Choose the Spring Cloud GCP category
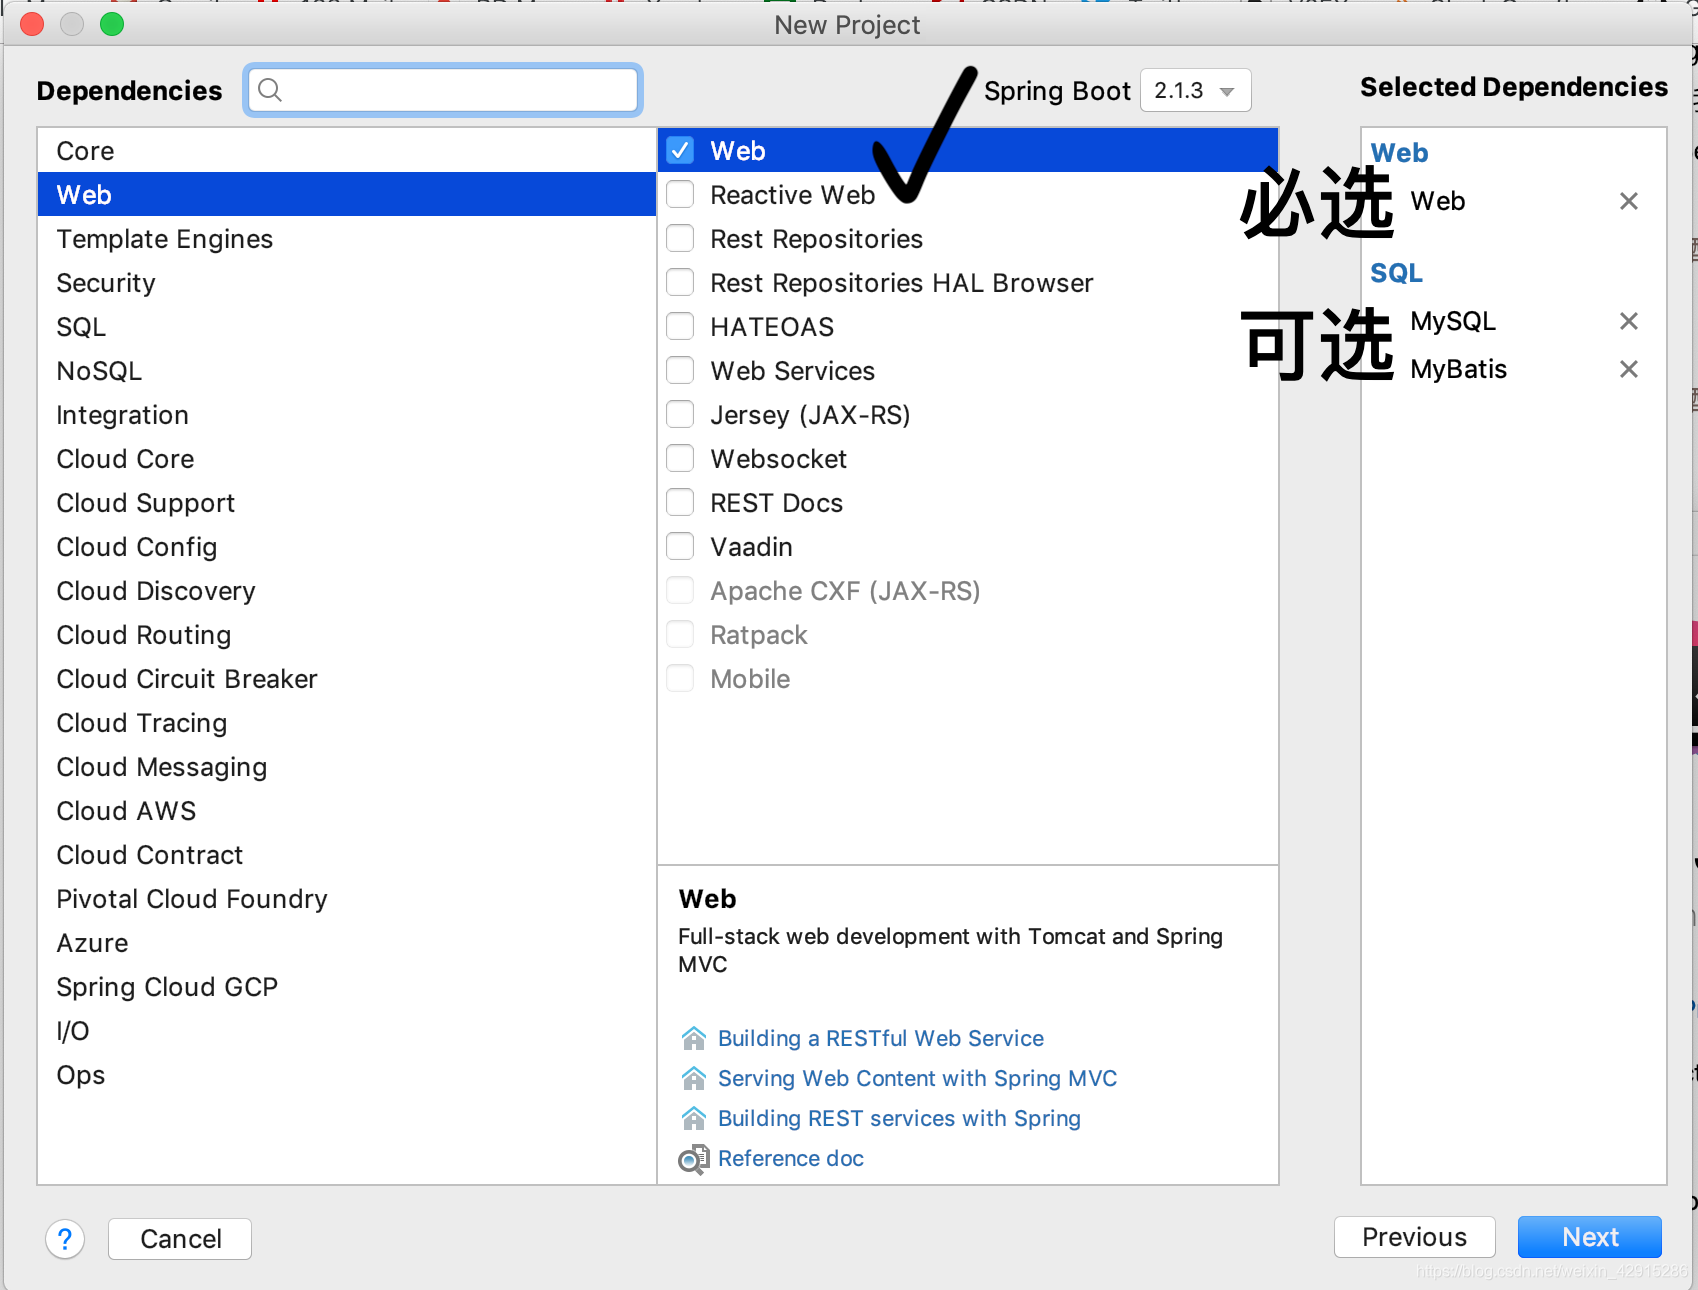 point(346,986)
